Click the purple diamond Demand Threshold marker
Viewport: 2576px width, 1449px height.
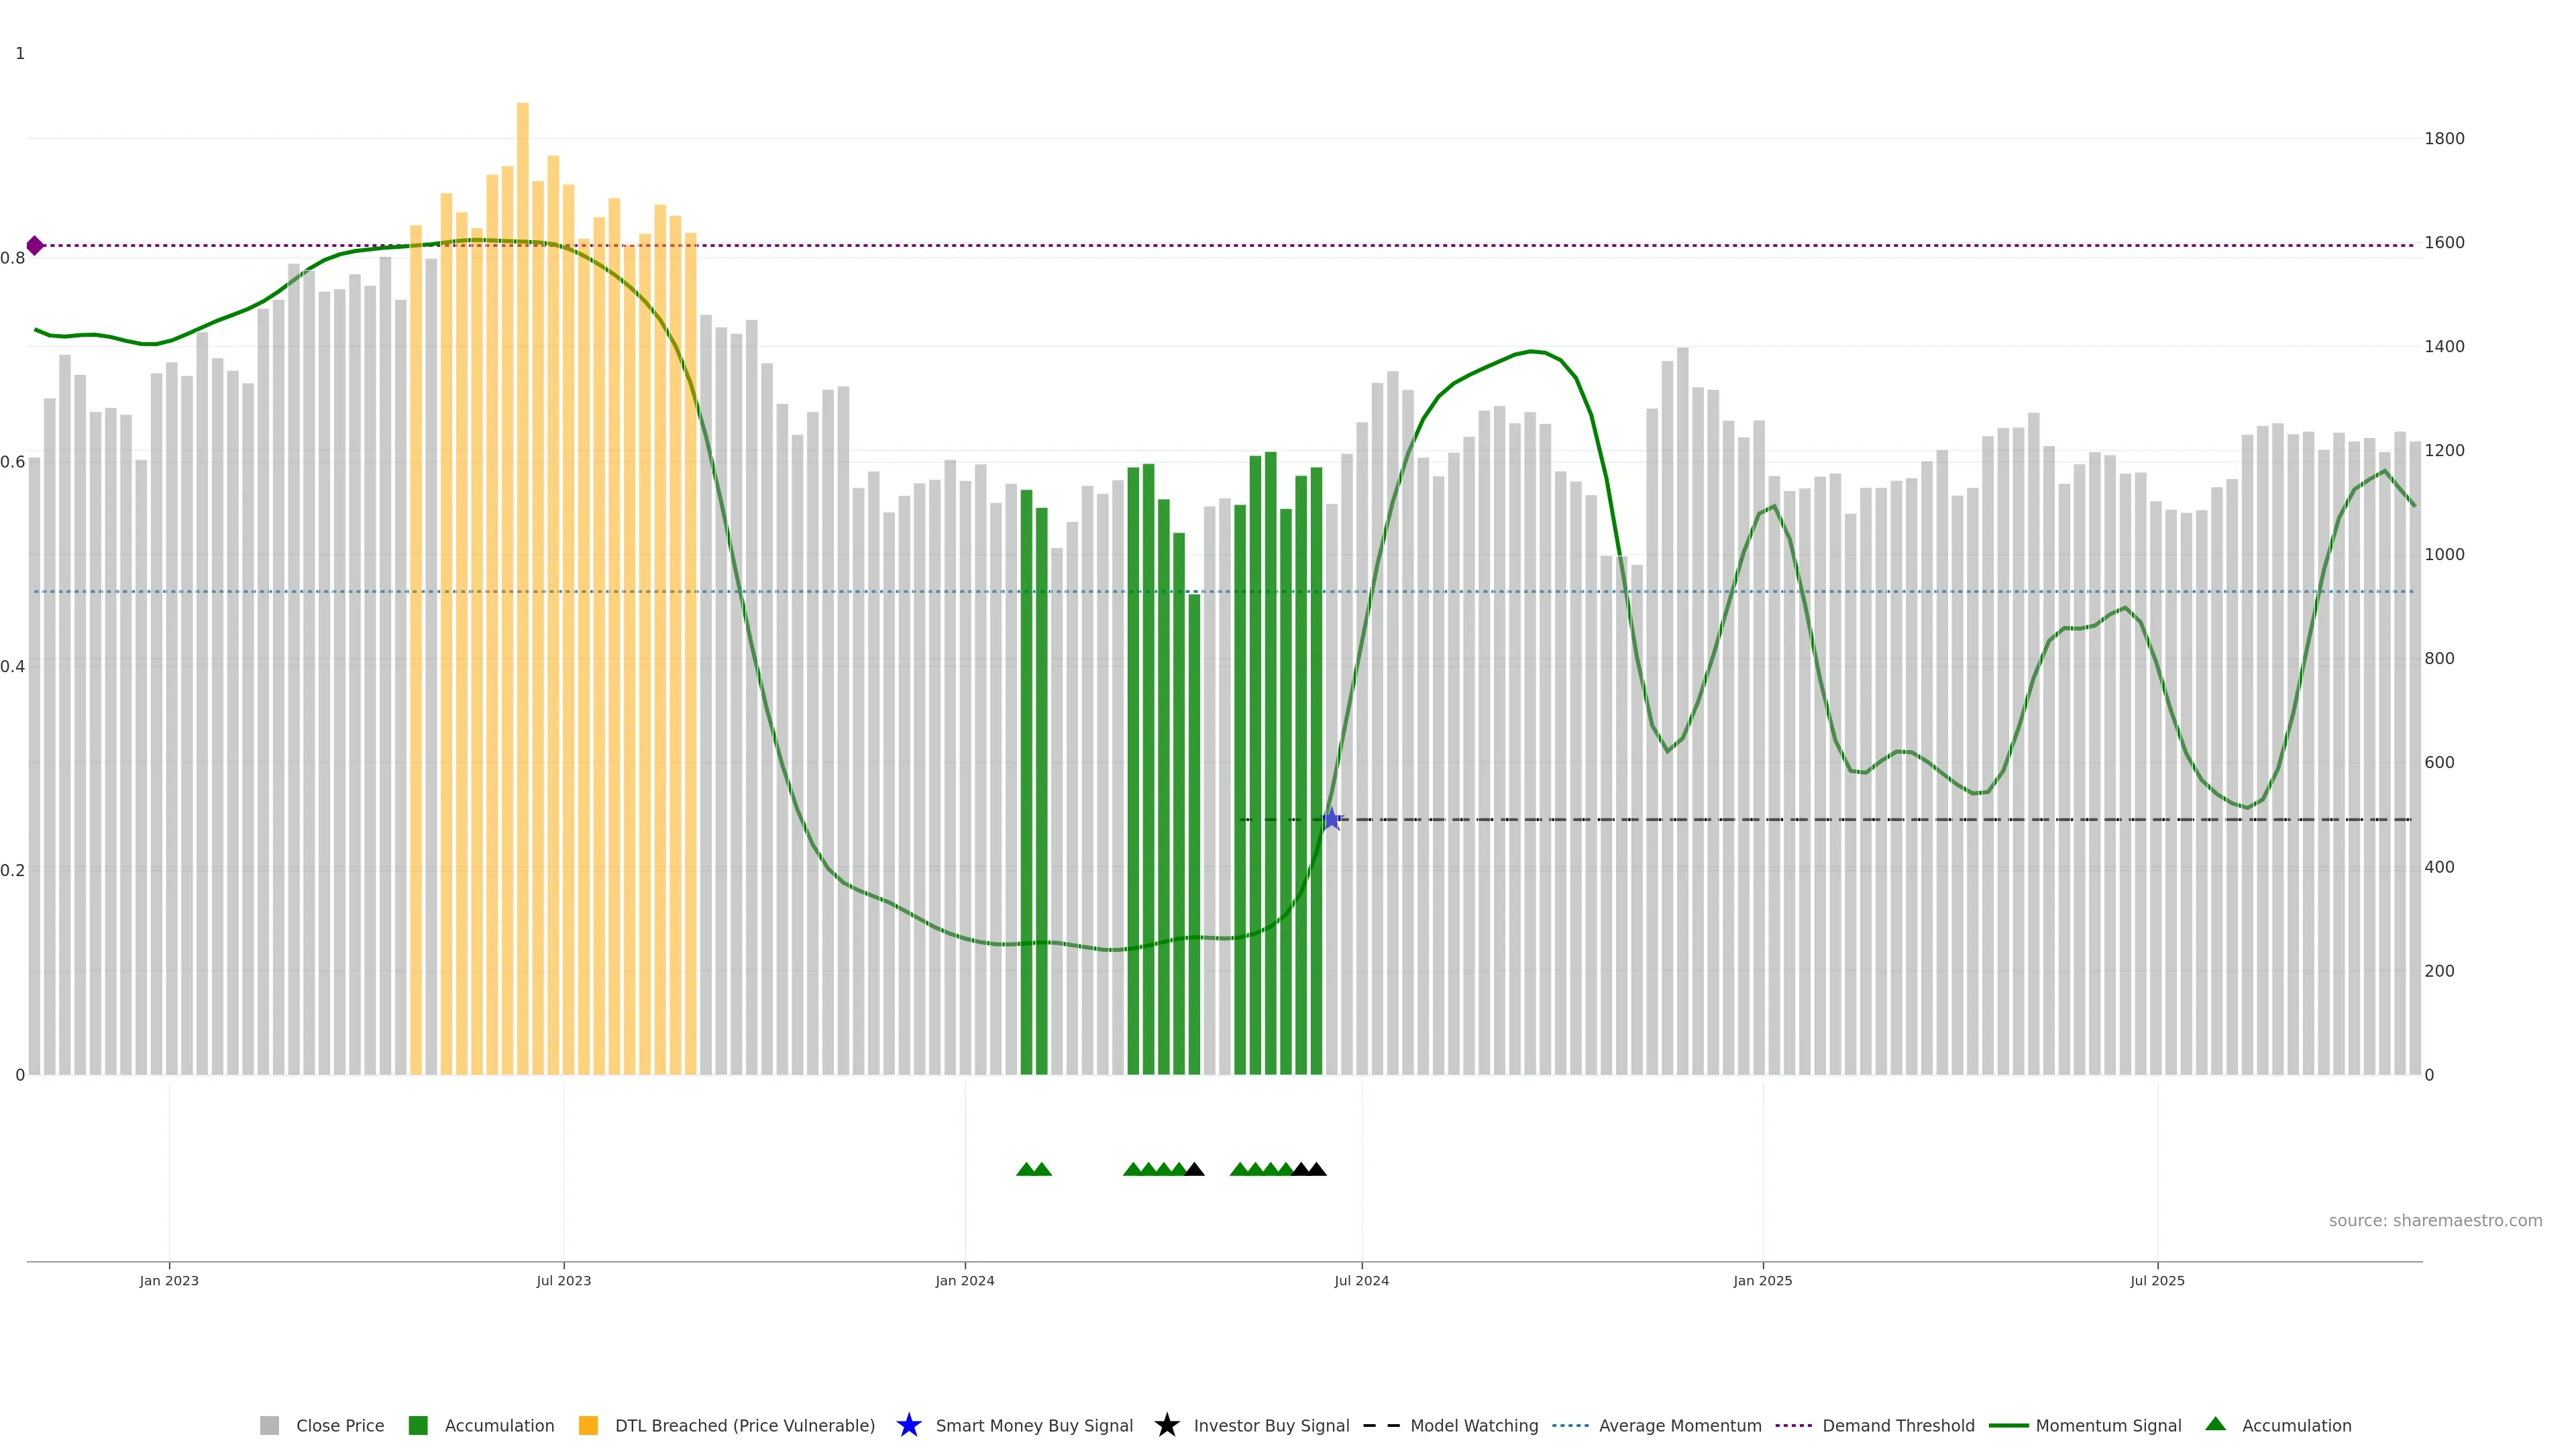35,245
